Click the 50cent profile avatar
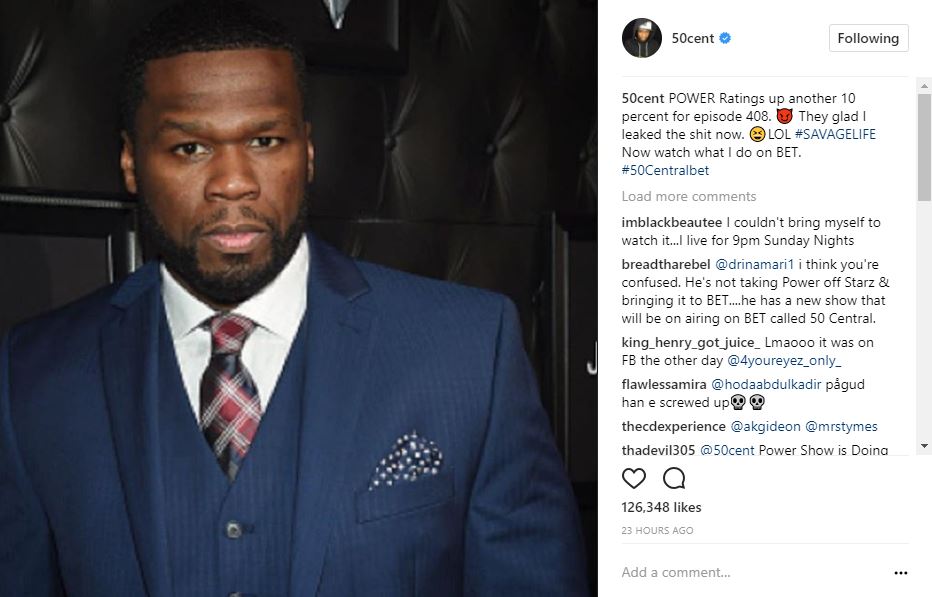This screenshot has width=932, height=597. tap(642, 38)
